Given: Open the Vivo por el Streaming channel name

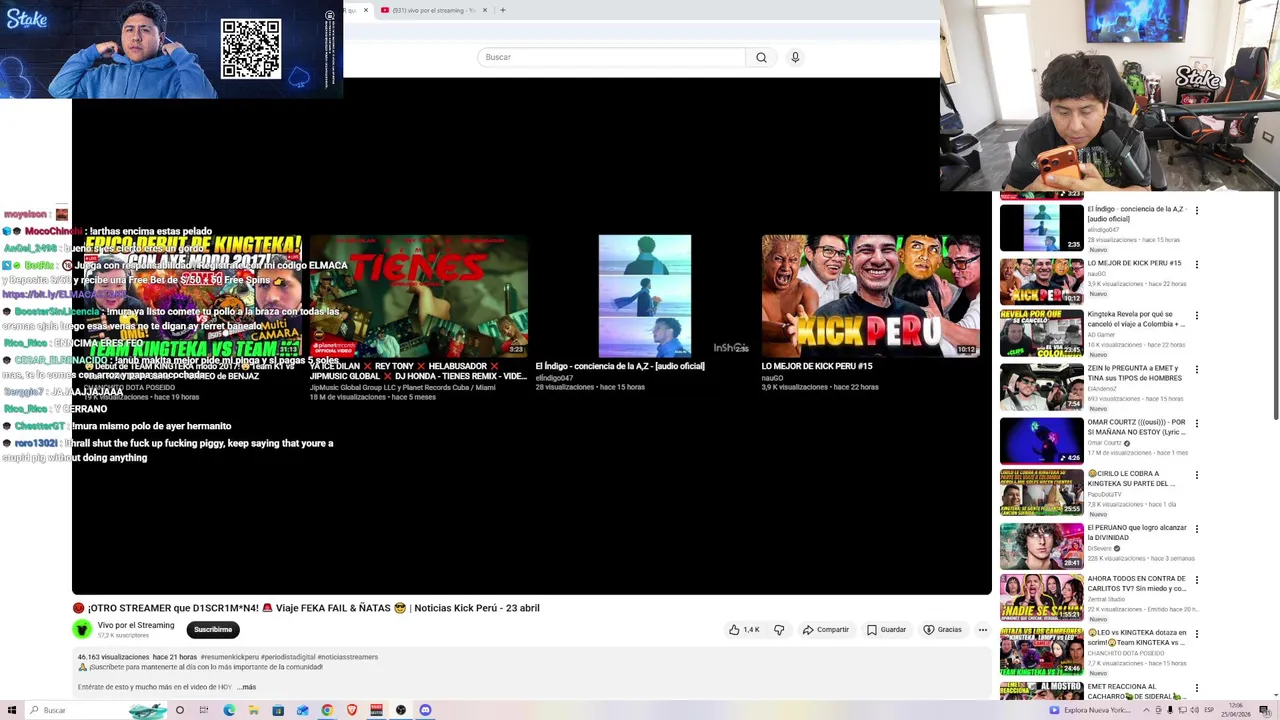Looking at the screenshot, I should pos(136,625).
